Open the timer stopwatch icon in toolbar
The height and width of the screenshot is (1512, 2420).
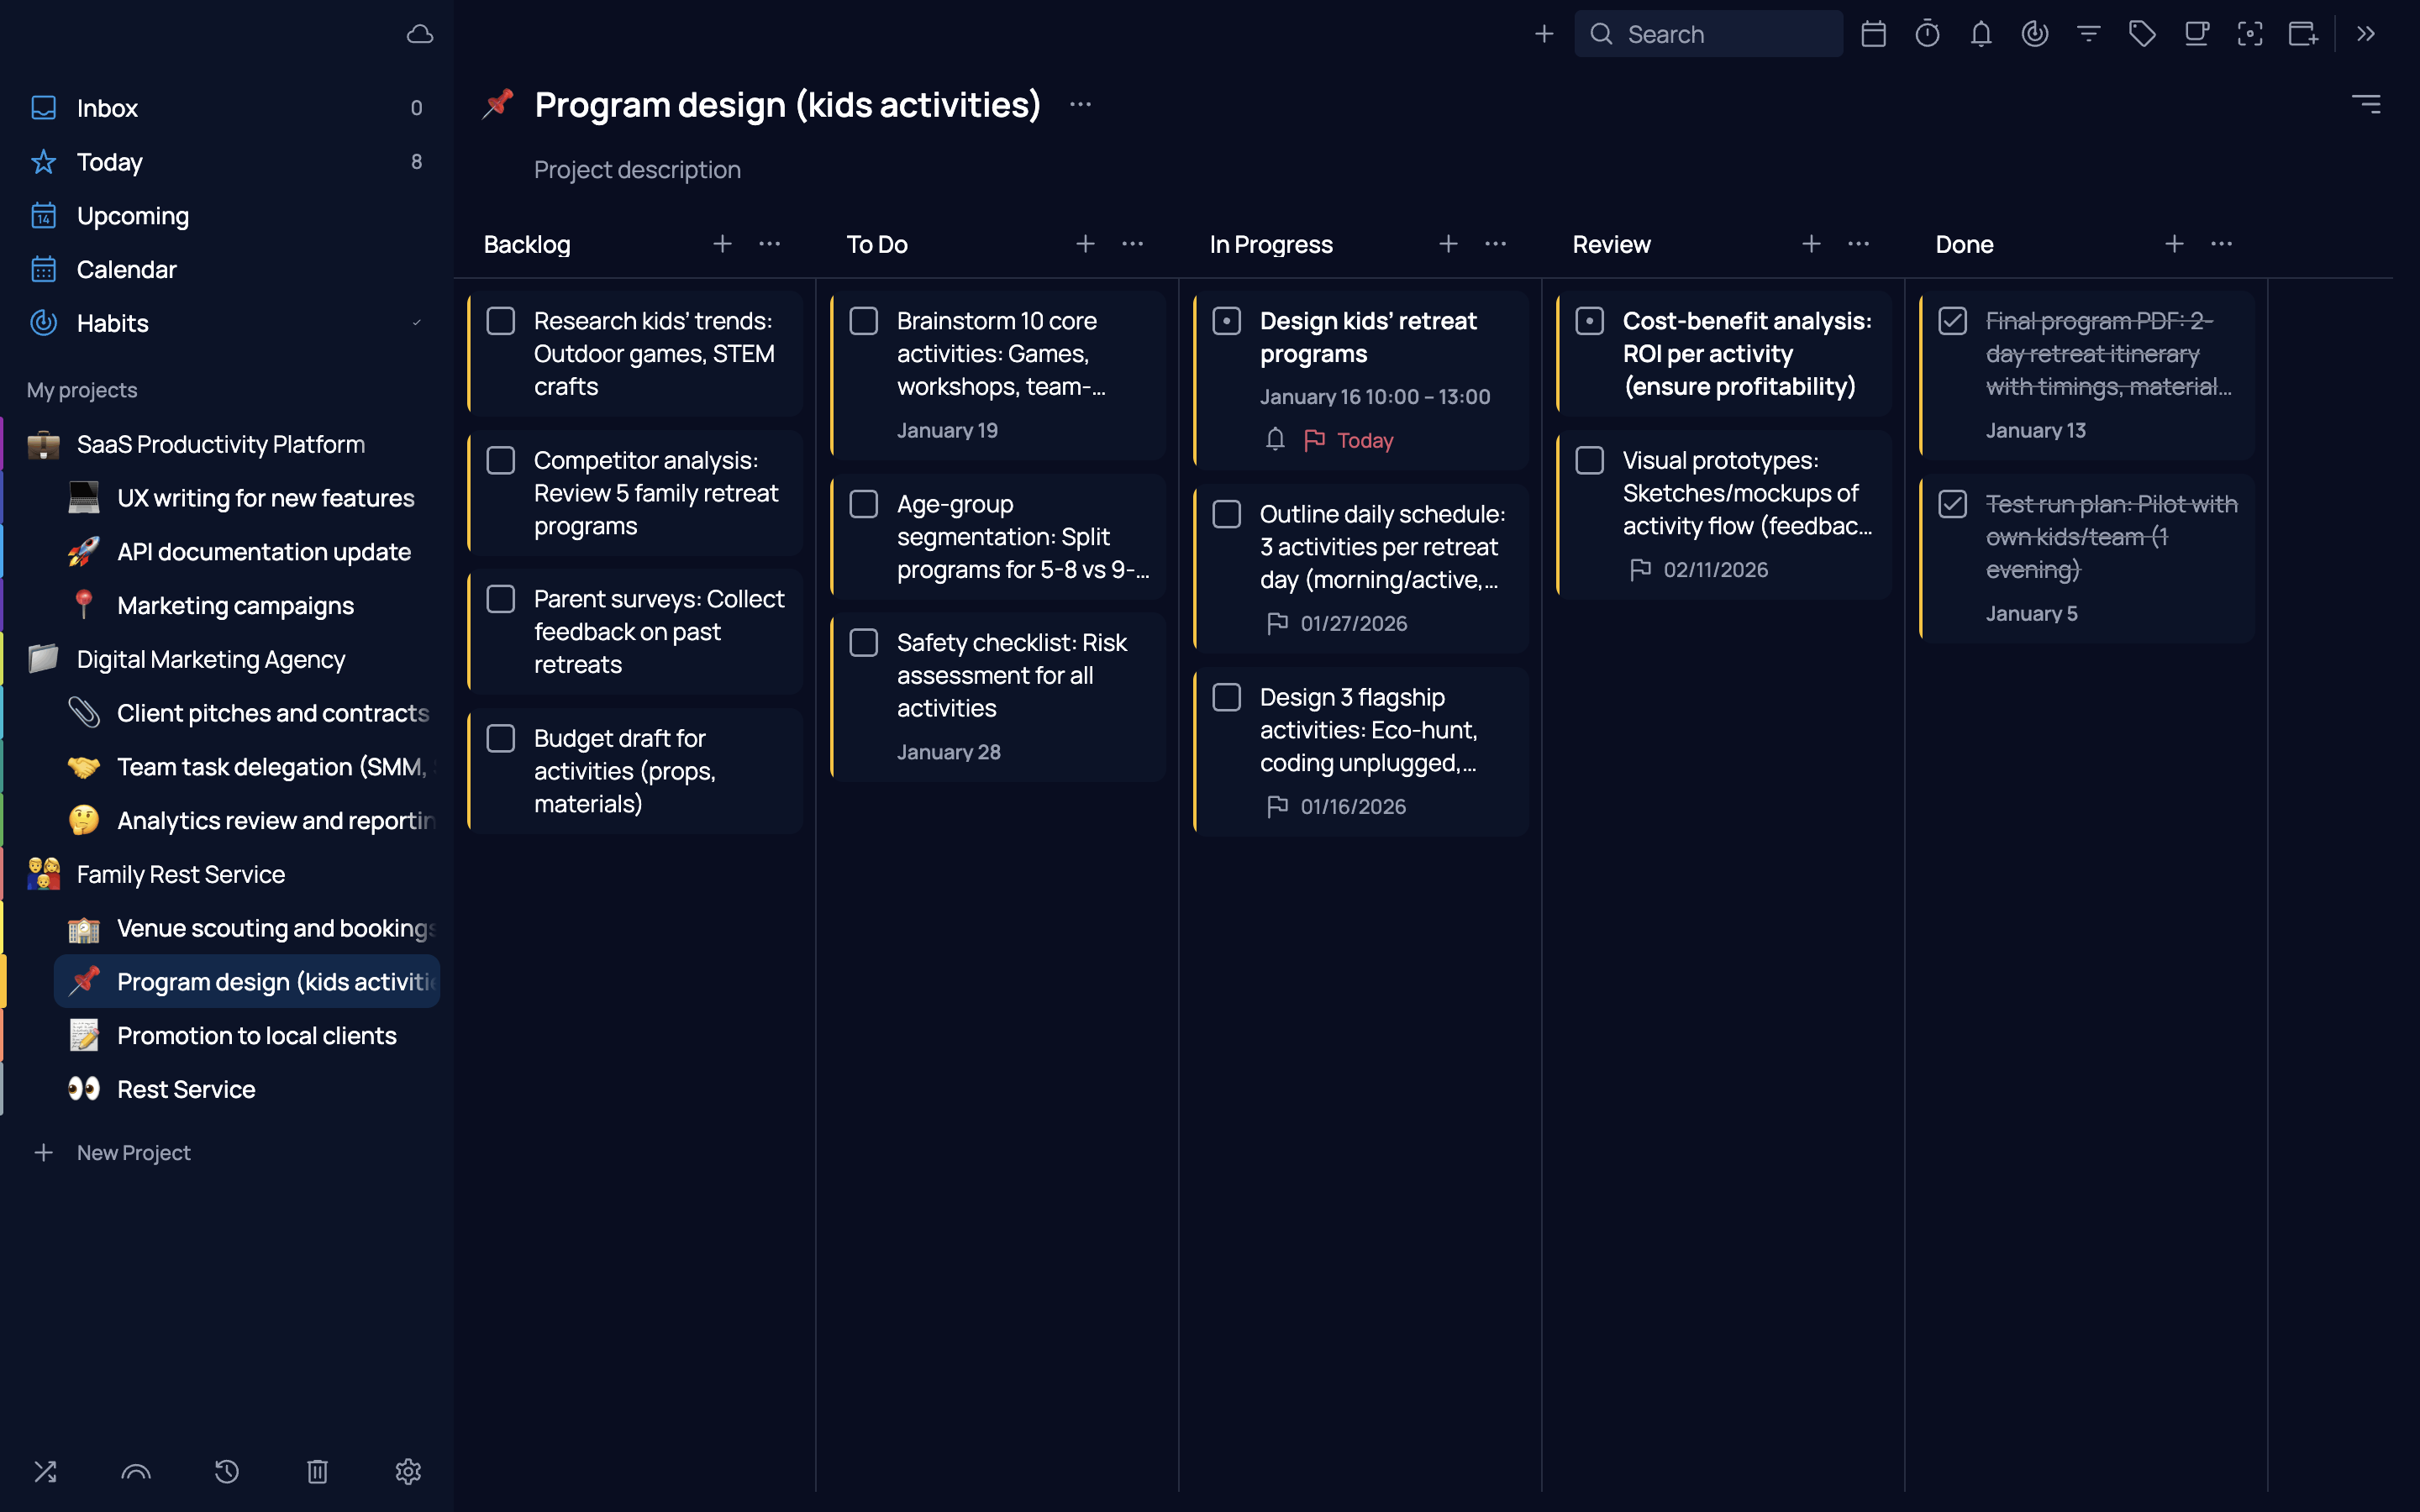pyautogui.click(x=1927, y=34)
